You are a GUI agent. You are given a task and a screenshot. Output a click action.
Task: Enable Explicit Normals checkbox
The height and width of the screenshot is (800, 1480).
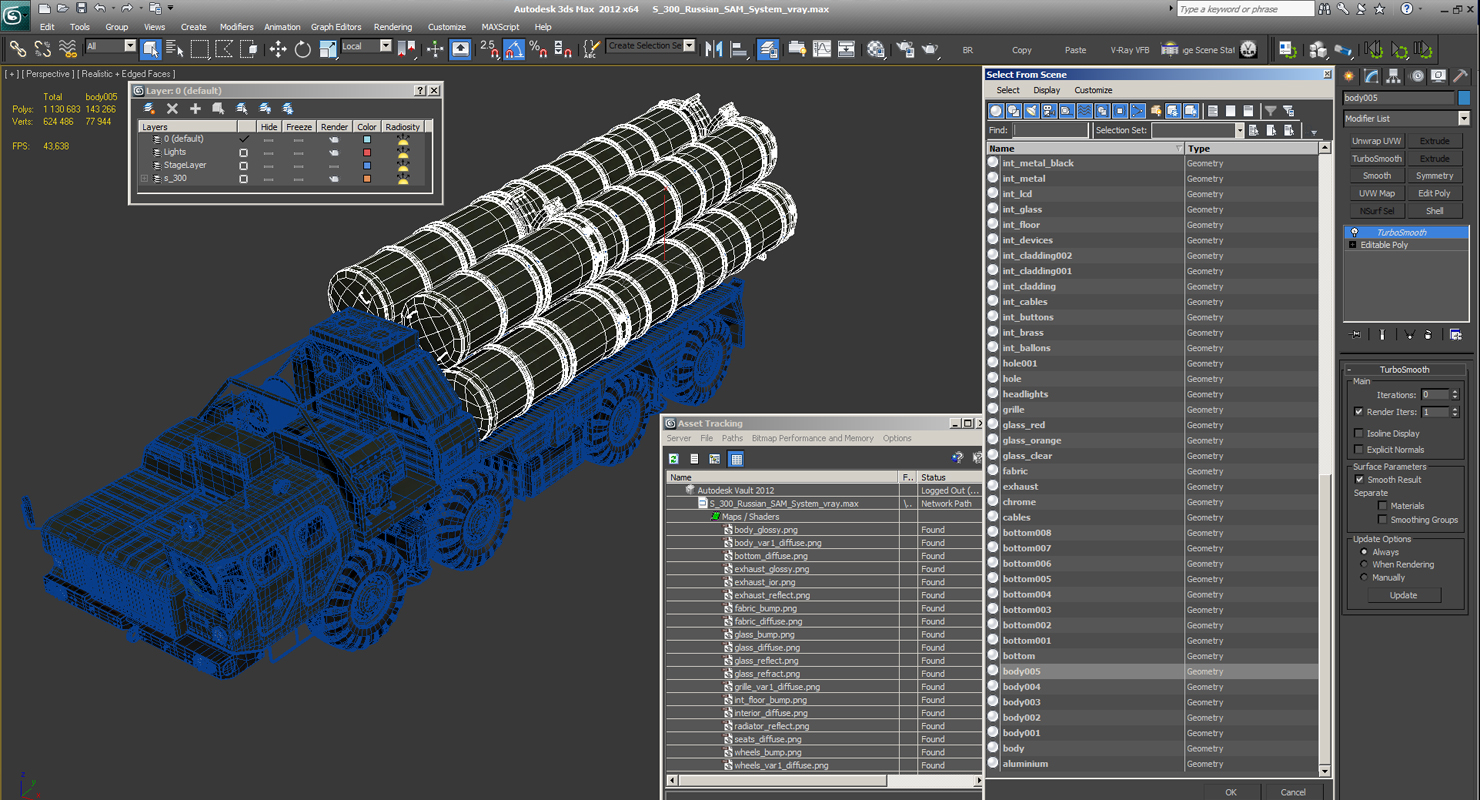pos(1358,450)
